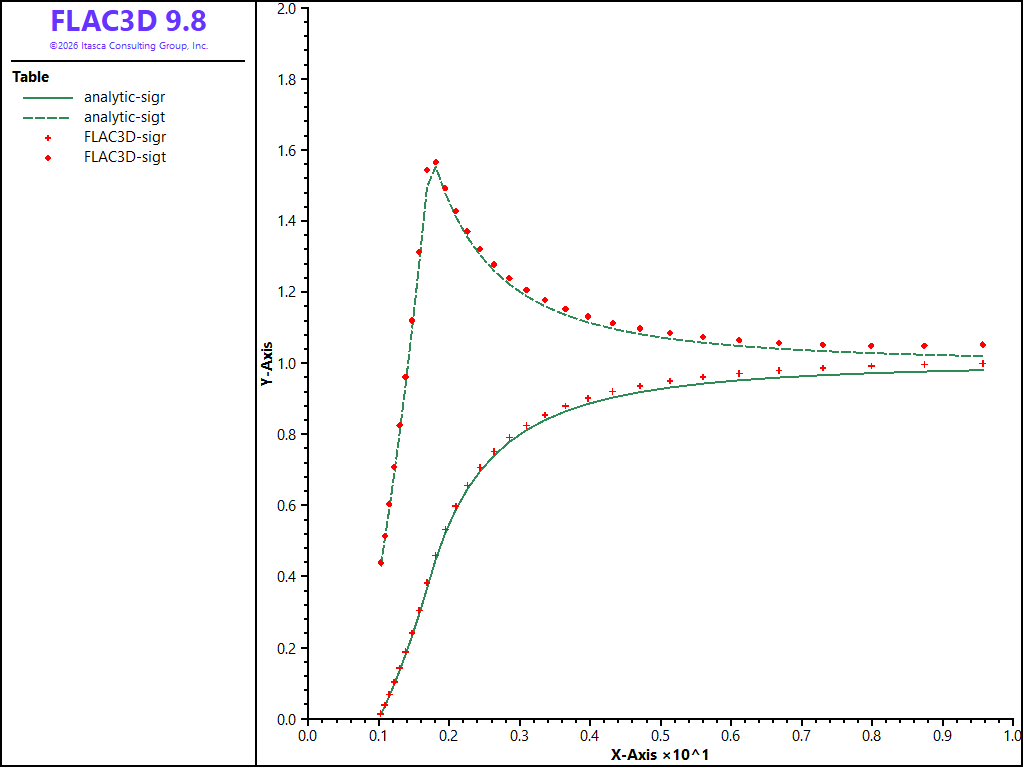
Task: Click the Itasca Consulting Group copyright text
Action: pyautogui.click(x=129, y=46)
